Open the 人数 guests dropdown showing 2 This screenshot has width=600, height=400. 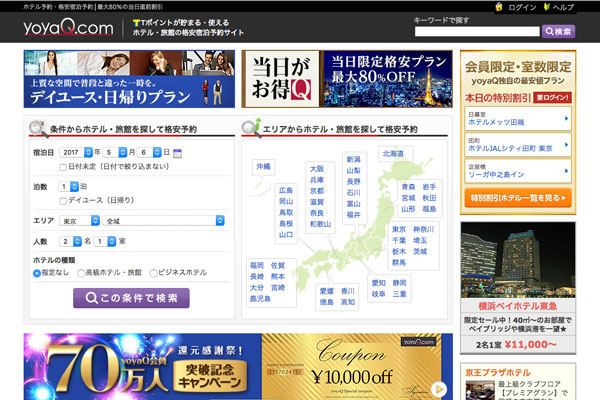point(70,241)
